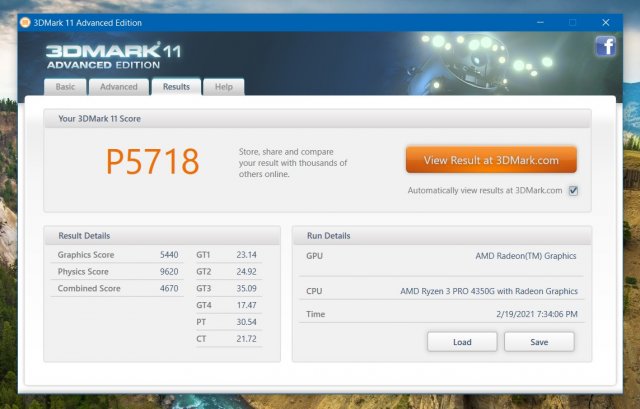Maximize the 3DMark 11 window
Viewport: 640px width, 409px height.
click(x=572, y=21)
